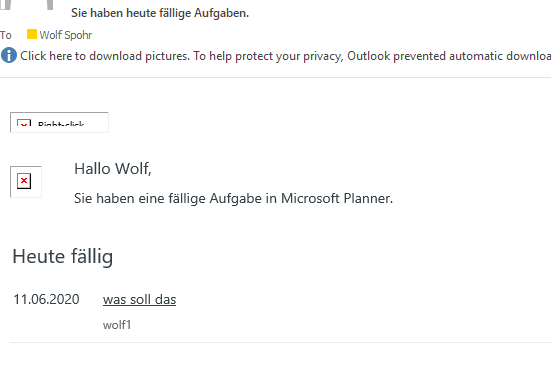Open the "was soll das" task link
Viewport: 551px width, 373px height.
pyautogui.click(x=140, y=300)
